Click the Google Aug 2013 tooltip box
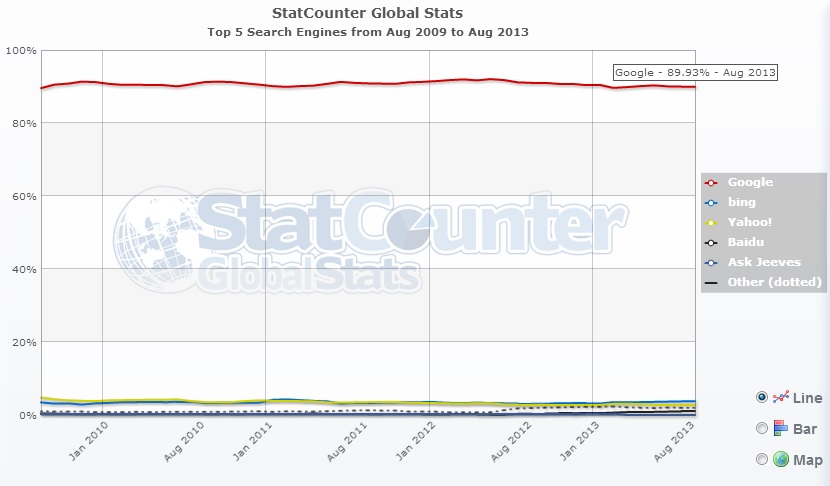The image size is (830, 486). pyautogui.click(x=695, y=72)
